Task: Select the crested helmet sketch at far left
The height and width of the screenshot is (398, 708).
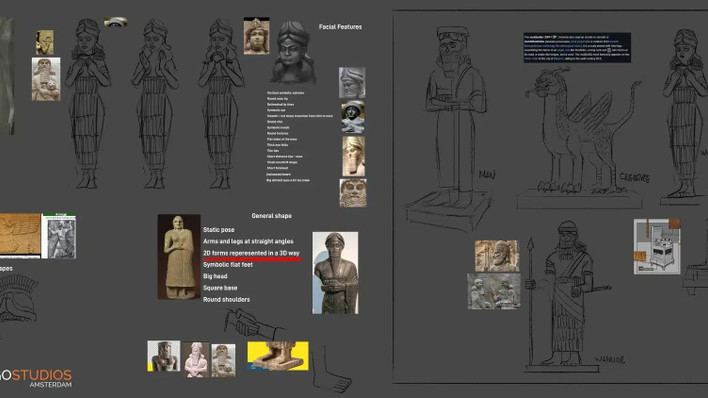Action: tap(19, 299)
